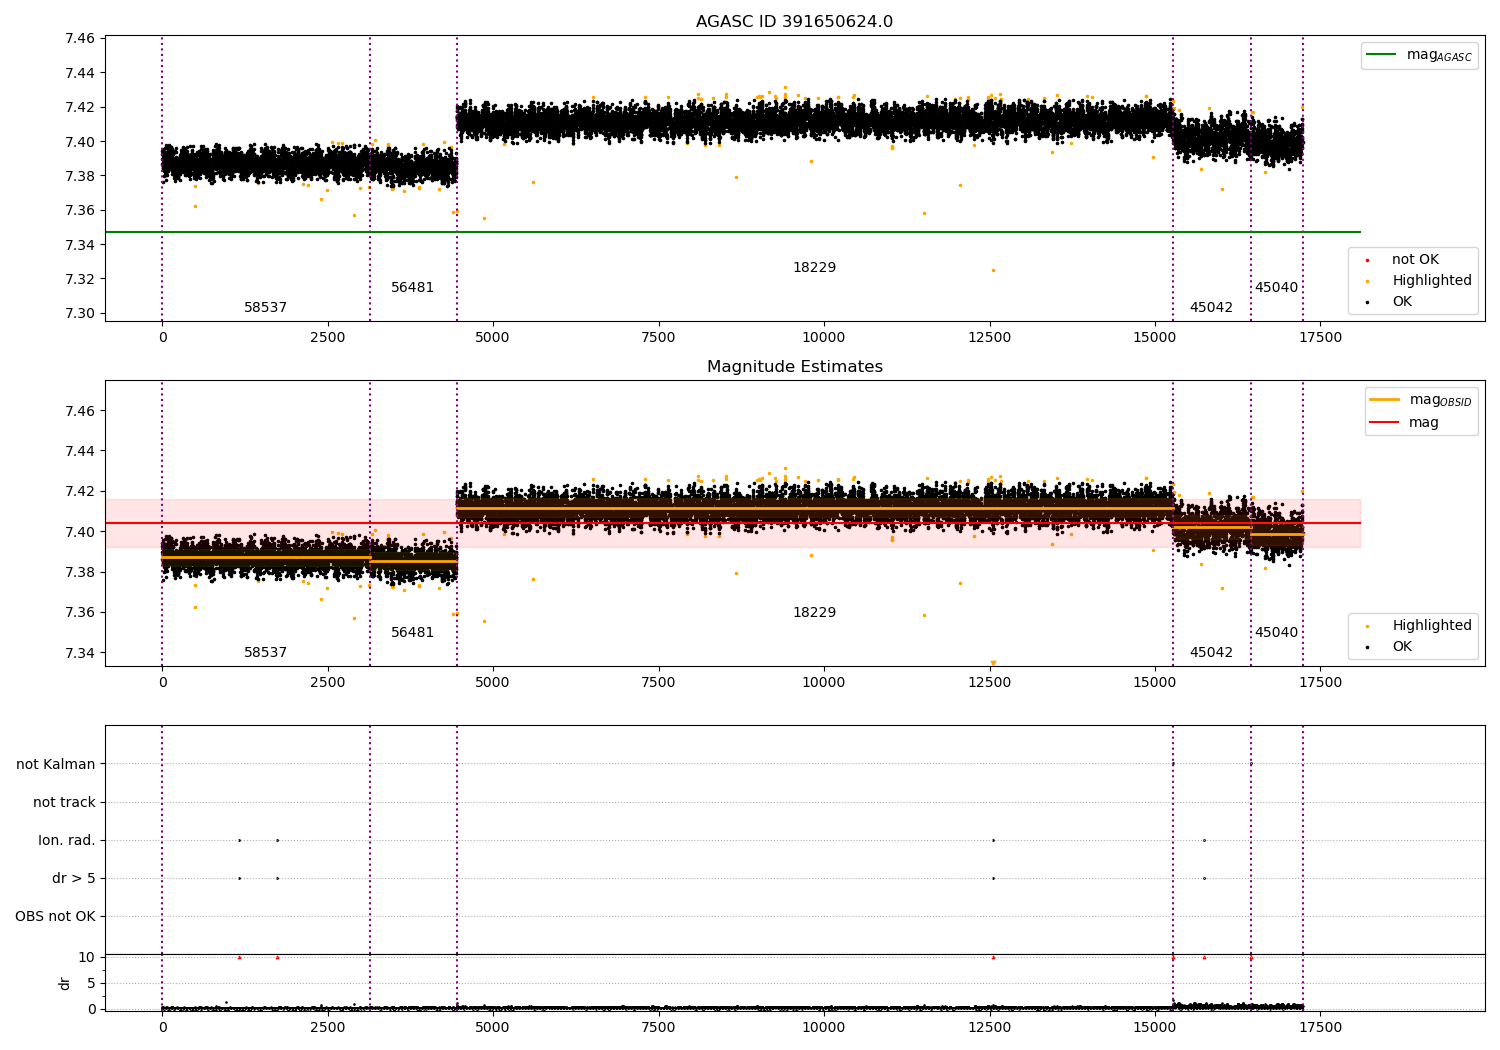Click the 'Magnitude Estimates' plot title
This screenshot has width=1500, height=1050.
pos(794,367)
